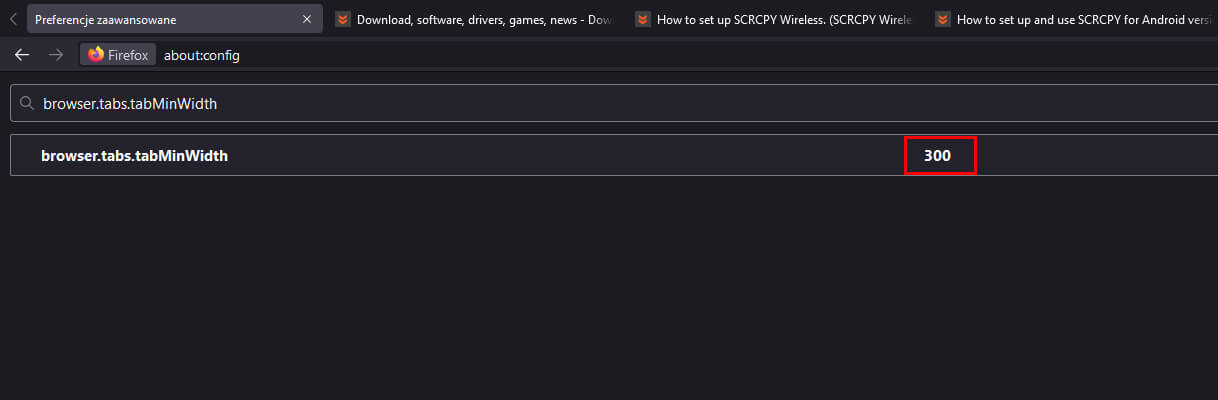This screenshot has height=400, width=1218.
Task: Click the Firefox logo in the address bar
Action: coord(96,55)
